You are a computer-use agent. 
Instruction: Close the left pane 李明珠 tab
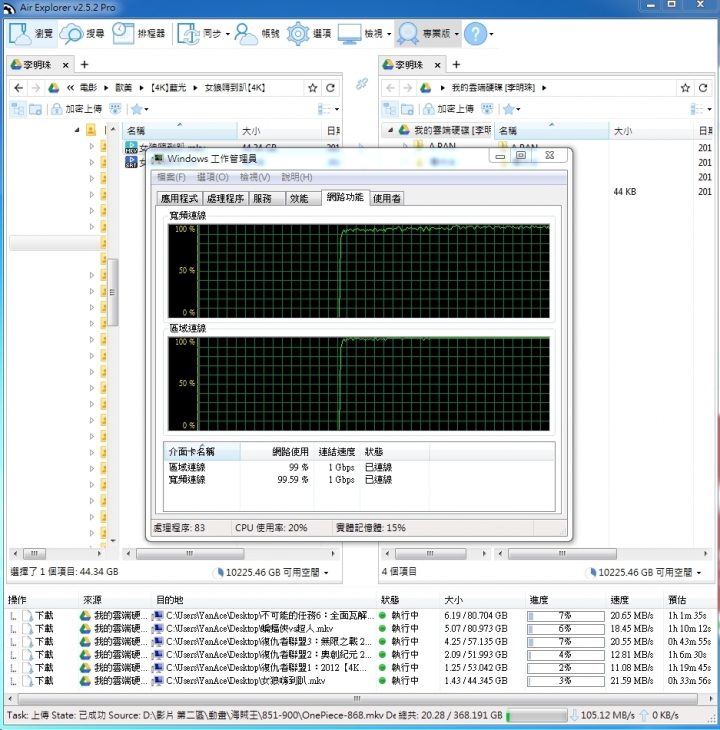point(66,65)
